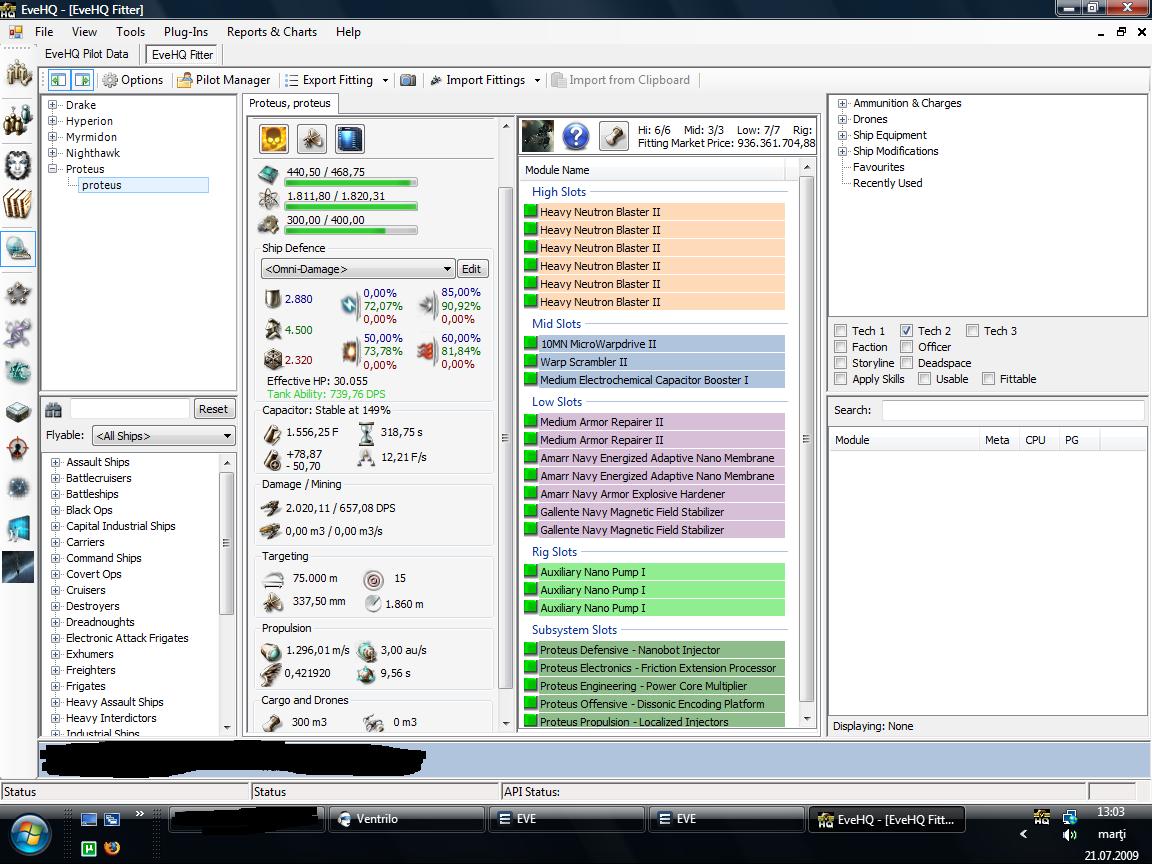The image size is (1152, 864).
Task: Click the green status box for 10MN MicroWarpdrive II
Action: click(530, 343)
